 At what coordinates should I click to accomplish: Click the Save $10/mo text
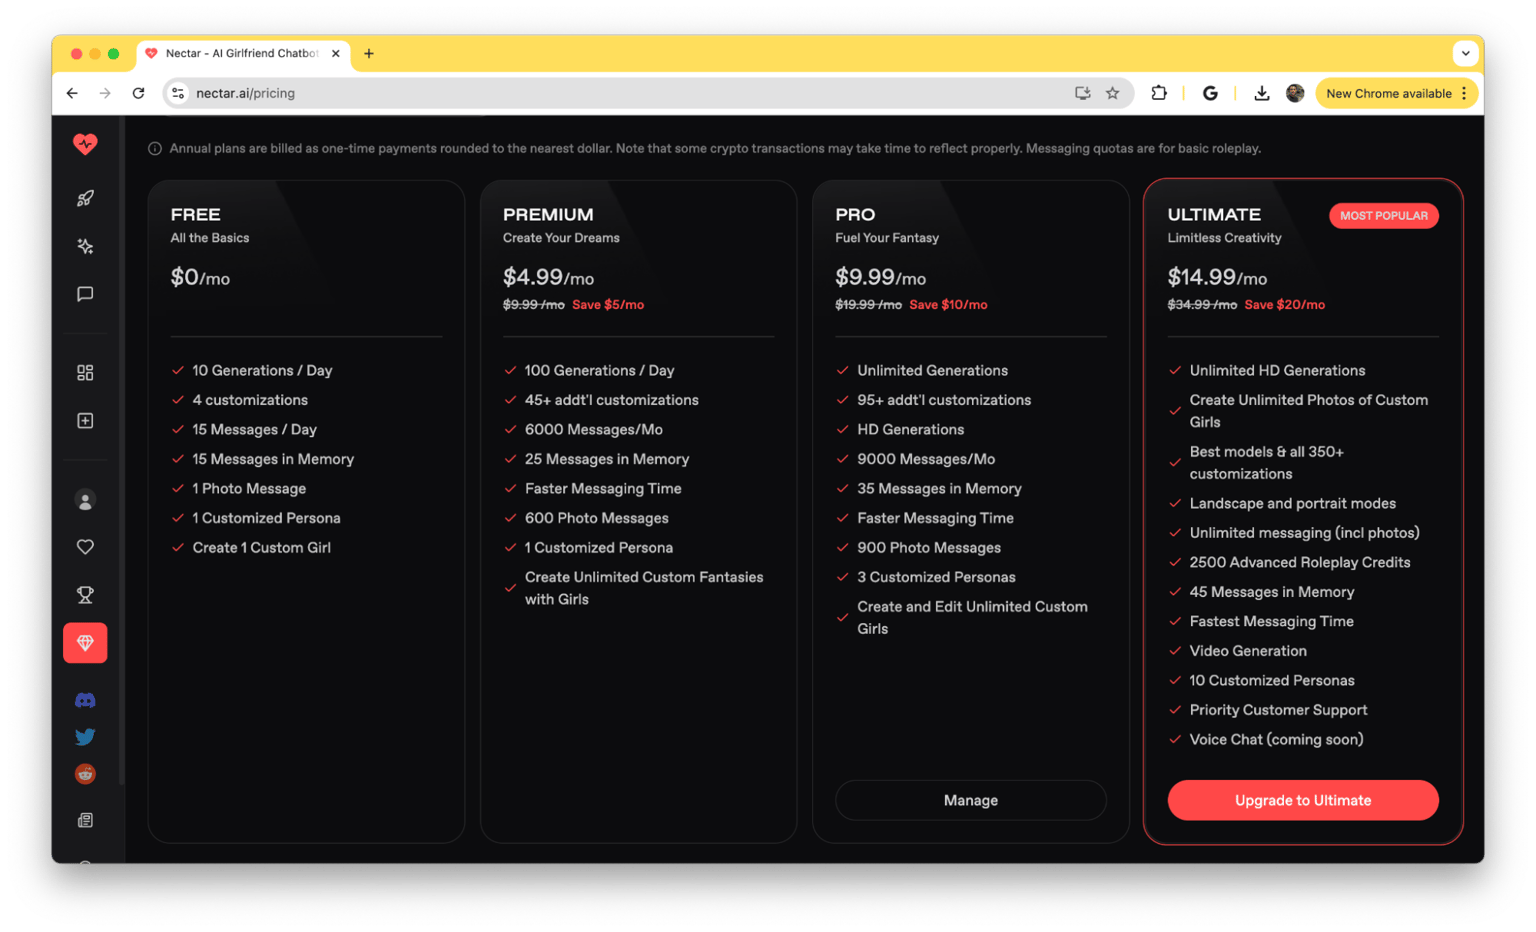948,305
